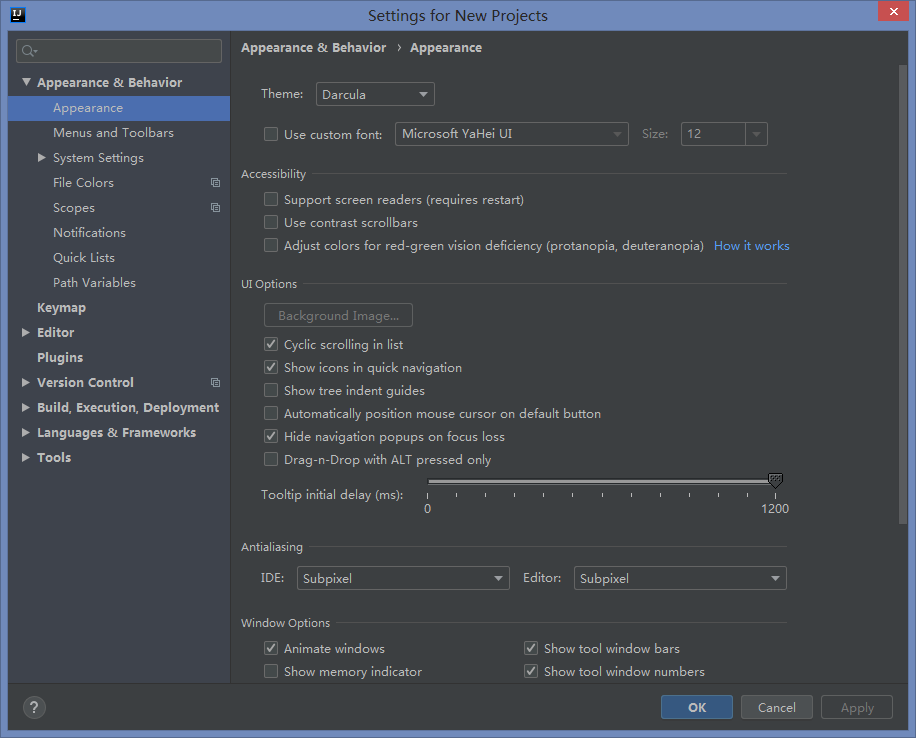Open Plugins settings page

pos(60,358)
